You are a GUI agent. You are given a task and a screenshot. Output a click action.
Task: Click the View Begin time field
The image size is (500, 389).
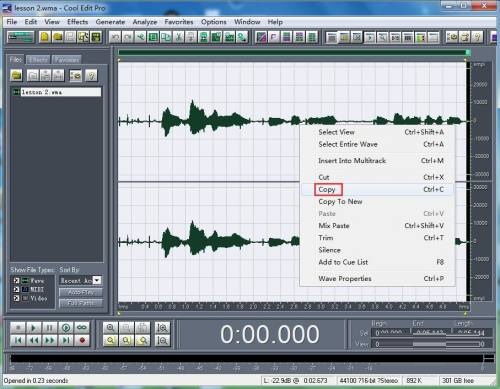click(391, 344)
